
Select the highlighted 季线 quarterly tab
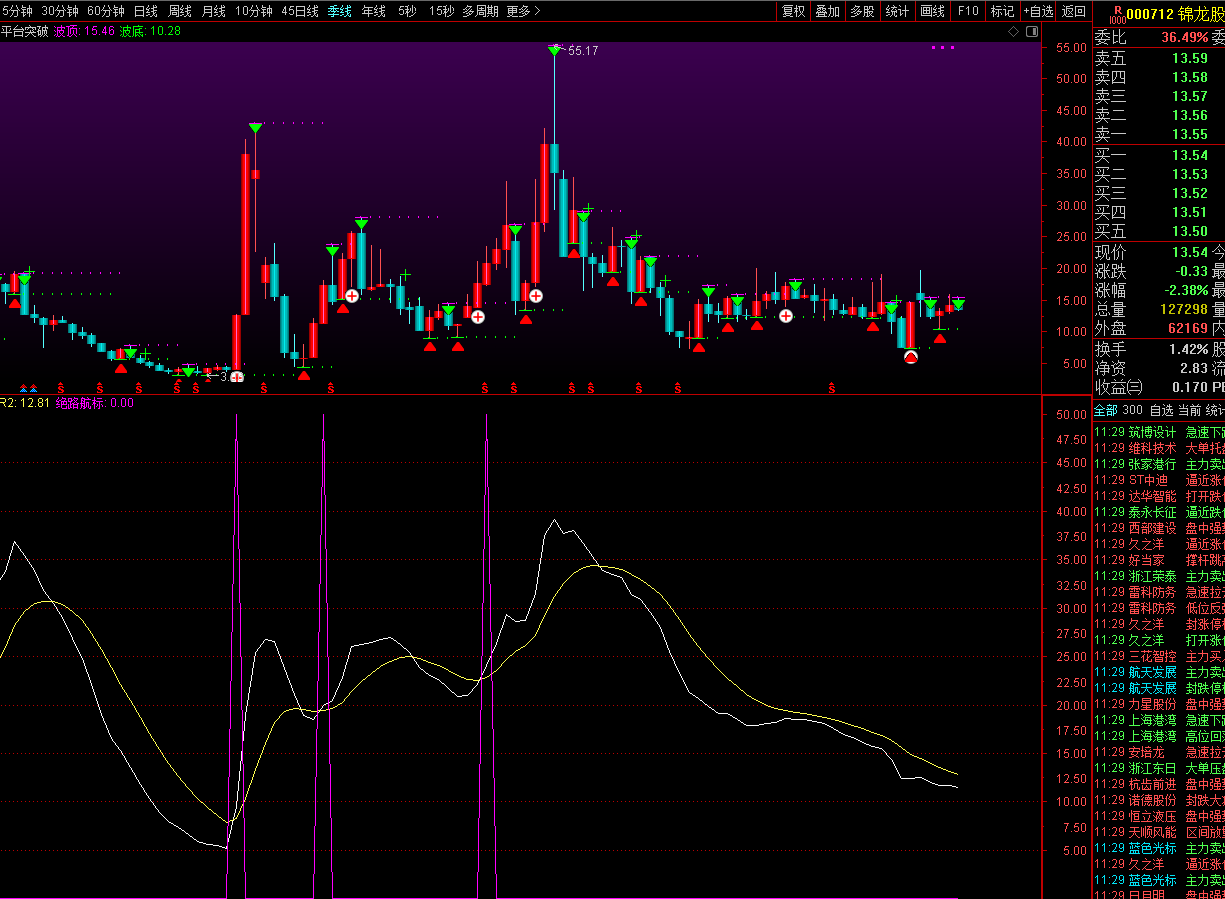340,11
